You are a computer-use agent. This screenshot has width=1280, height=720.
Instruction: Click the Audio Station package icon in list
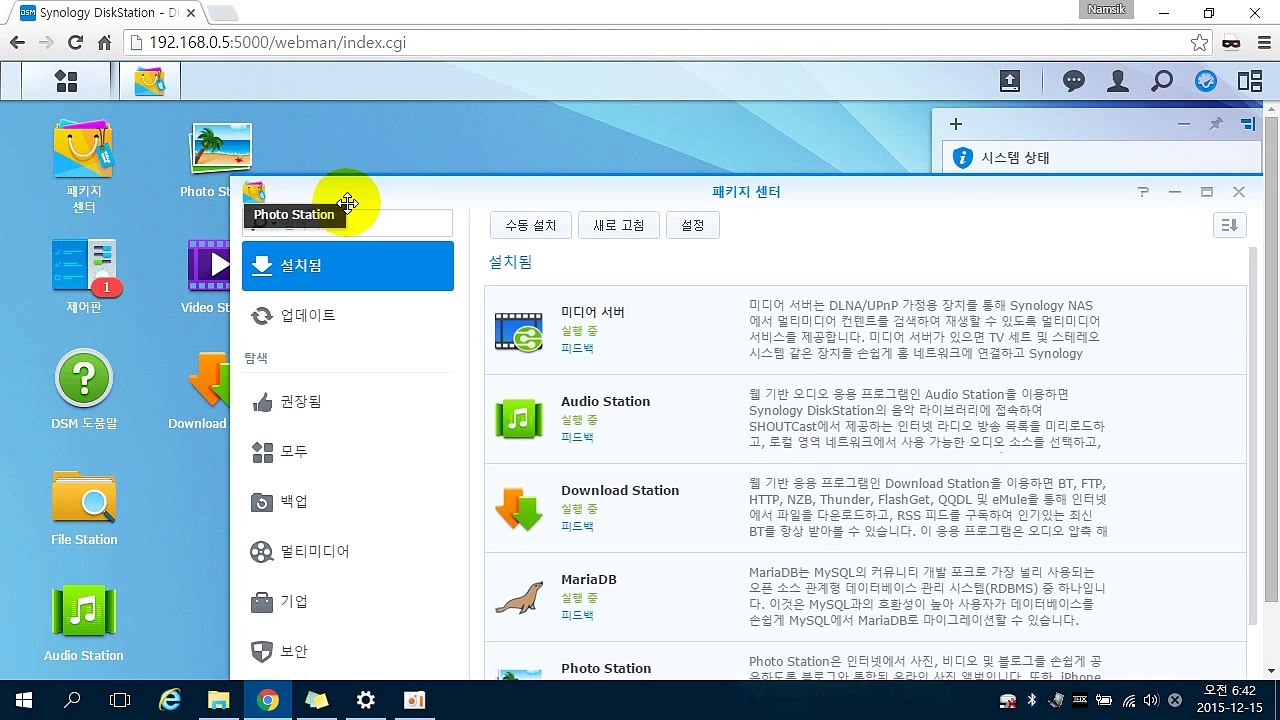point(518,419)
